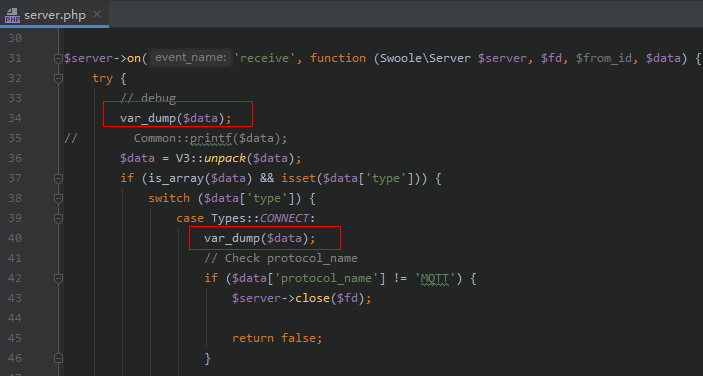703x376 pixels.
Task: Fold the if statement at line 37
Action: click(x=58, y=178)
